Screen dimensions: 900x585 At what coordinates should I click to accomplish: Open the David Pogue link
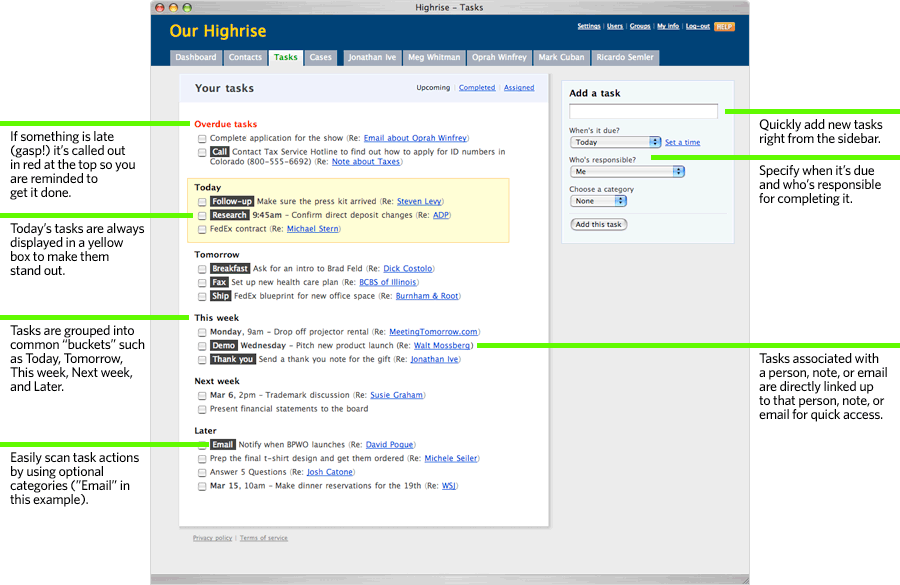click(389, 445)
